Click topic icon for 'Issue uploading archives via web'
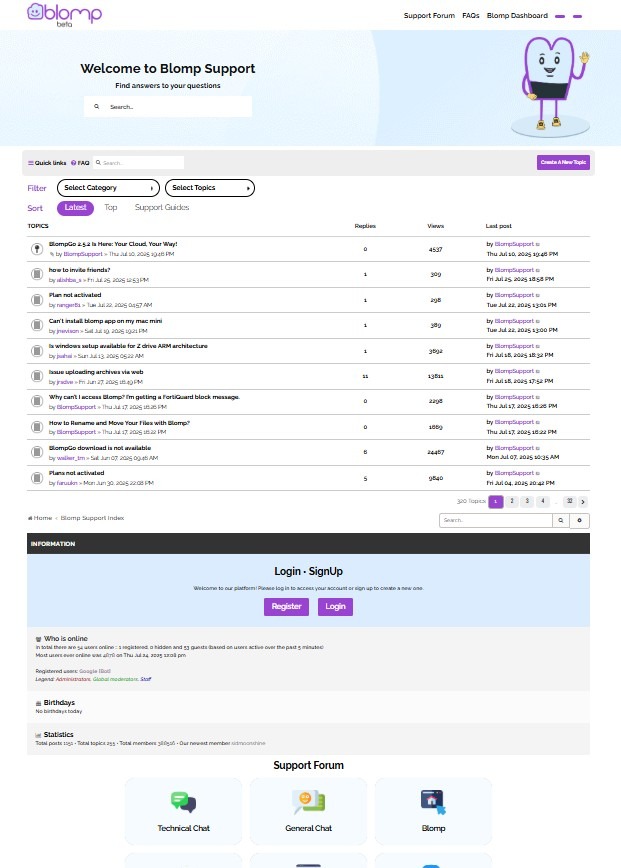Screen dimensions: 621x868 [37, 376]
